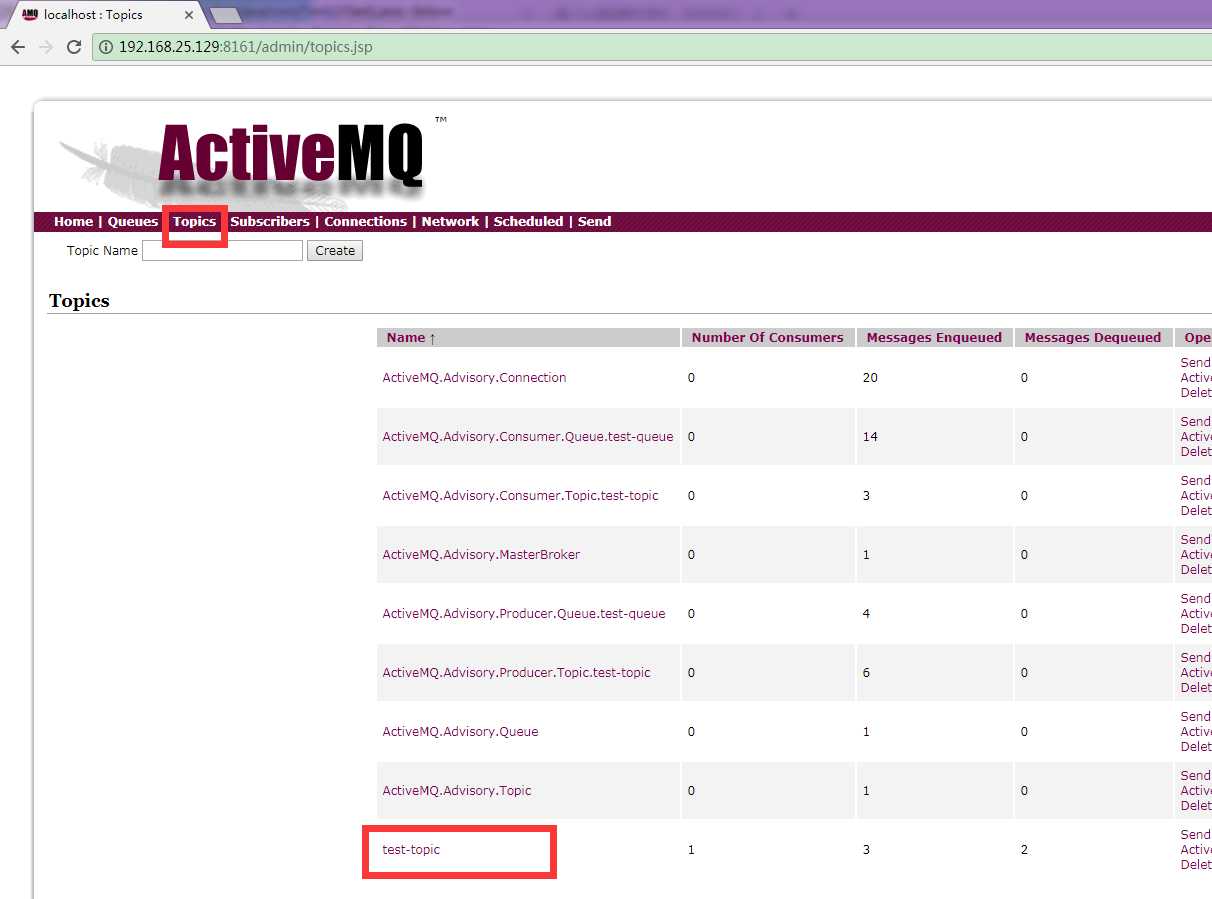
Task: Click the Topic Name label
Action: (x=102, y=251)
